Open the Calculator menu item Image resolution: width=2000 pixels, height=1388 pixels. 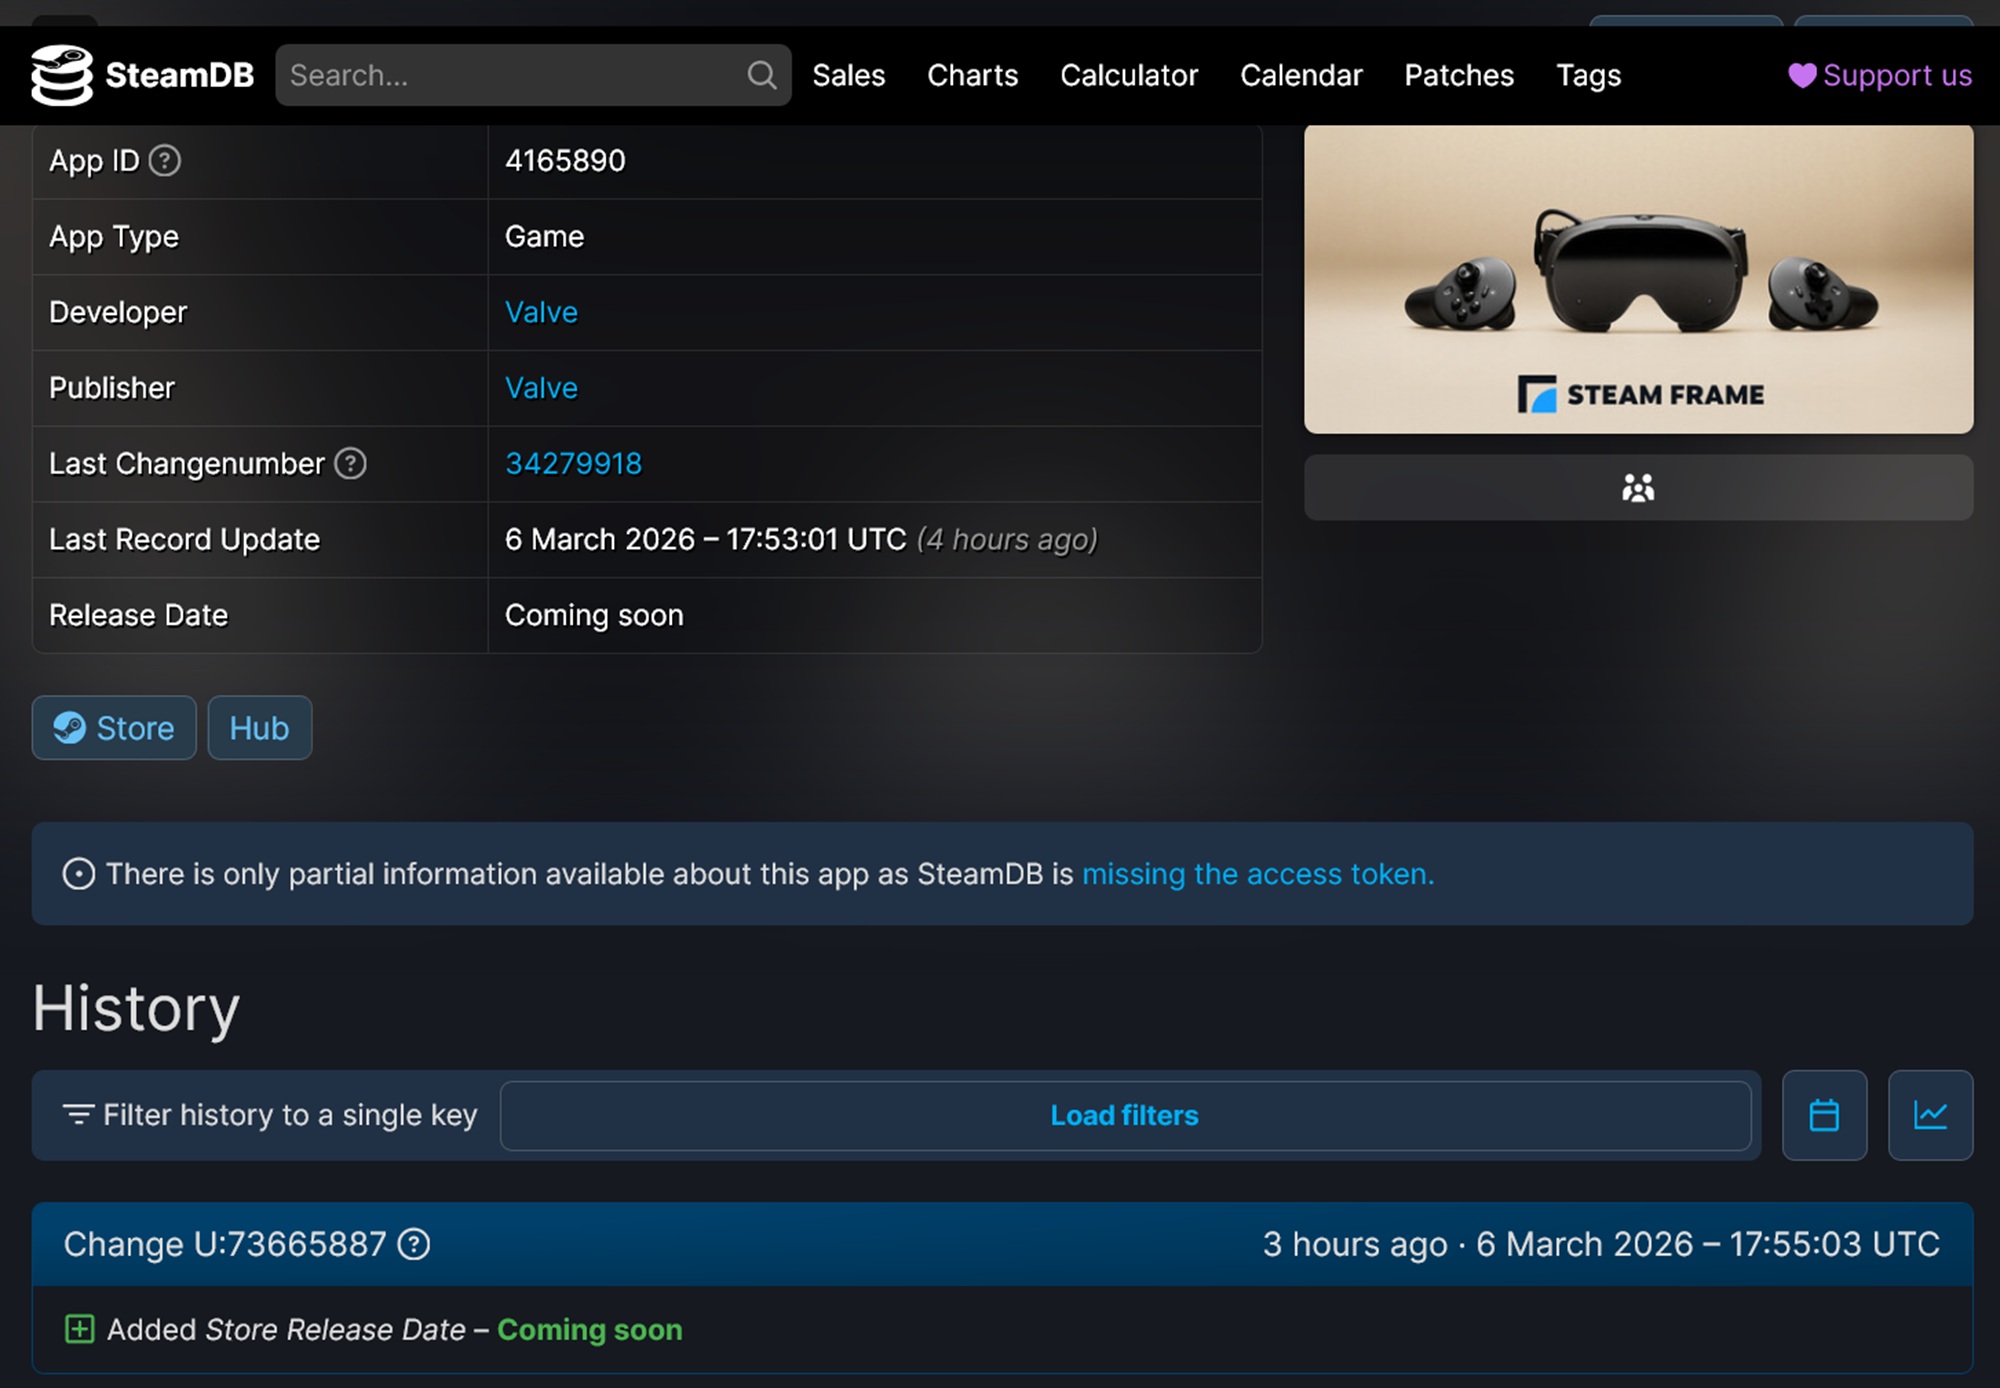tap(1128, 75)
